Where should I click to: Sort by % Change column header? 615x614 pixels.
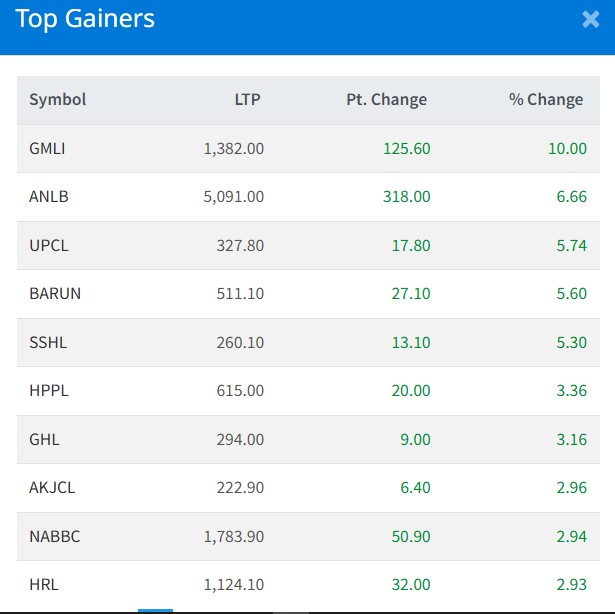(545, 99)
